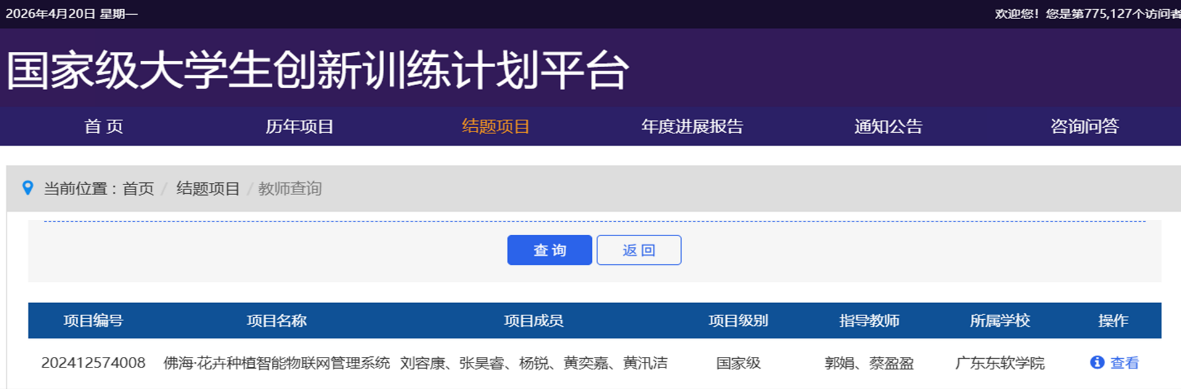Click the 返回 button
The width and height of the screenshot is (1181, 389).
[639, 250]
